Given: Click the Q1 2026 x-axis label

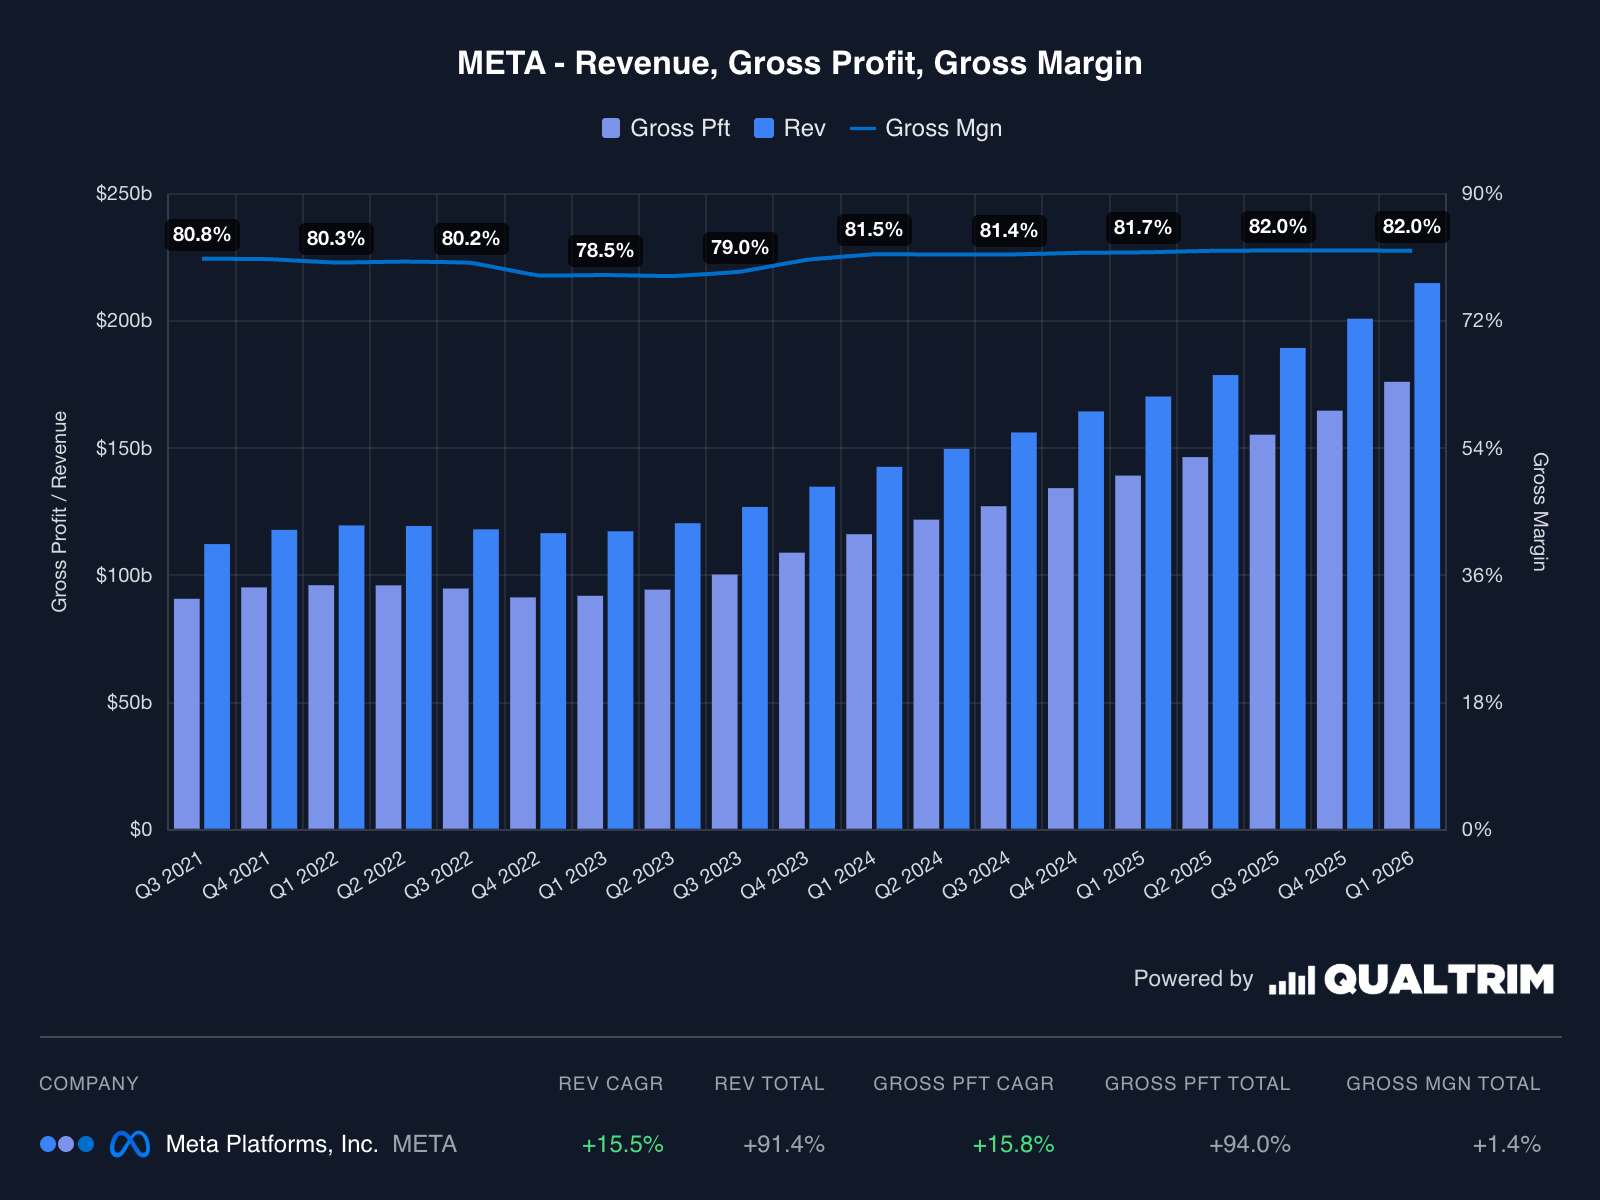Looking at the screenshot, I should [x=1380, y=874].
